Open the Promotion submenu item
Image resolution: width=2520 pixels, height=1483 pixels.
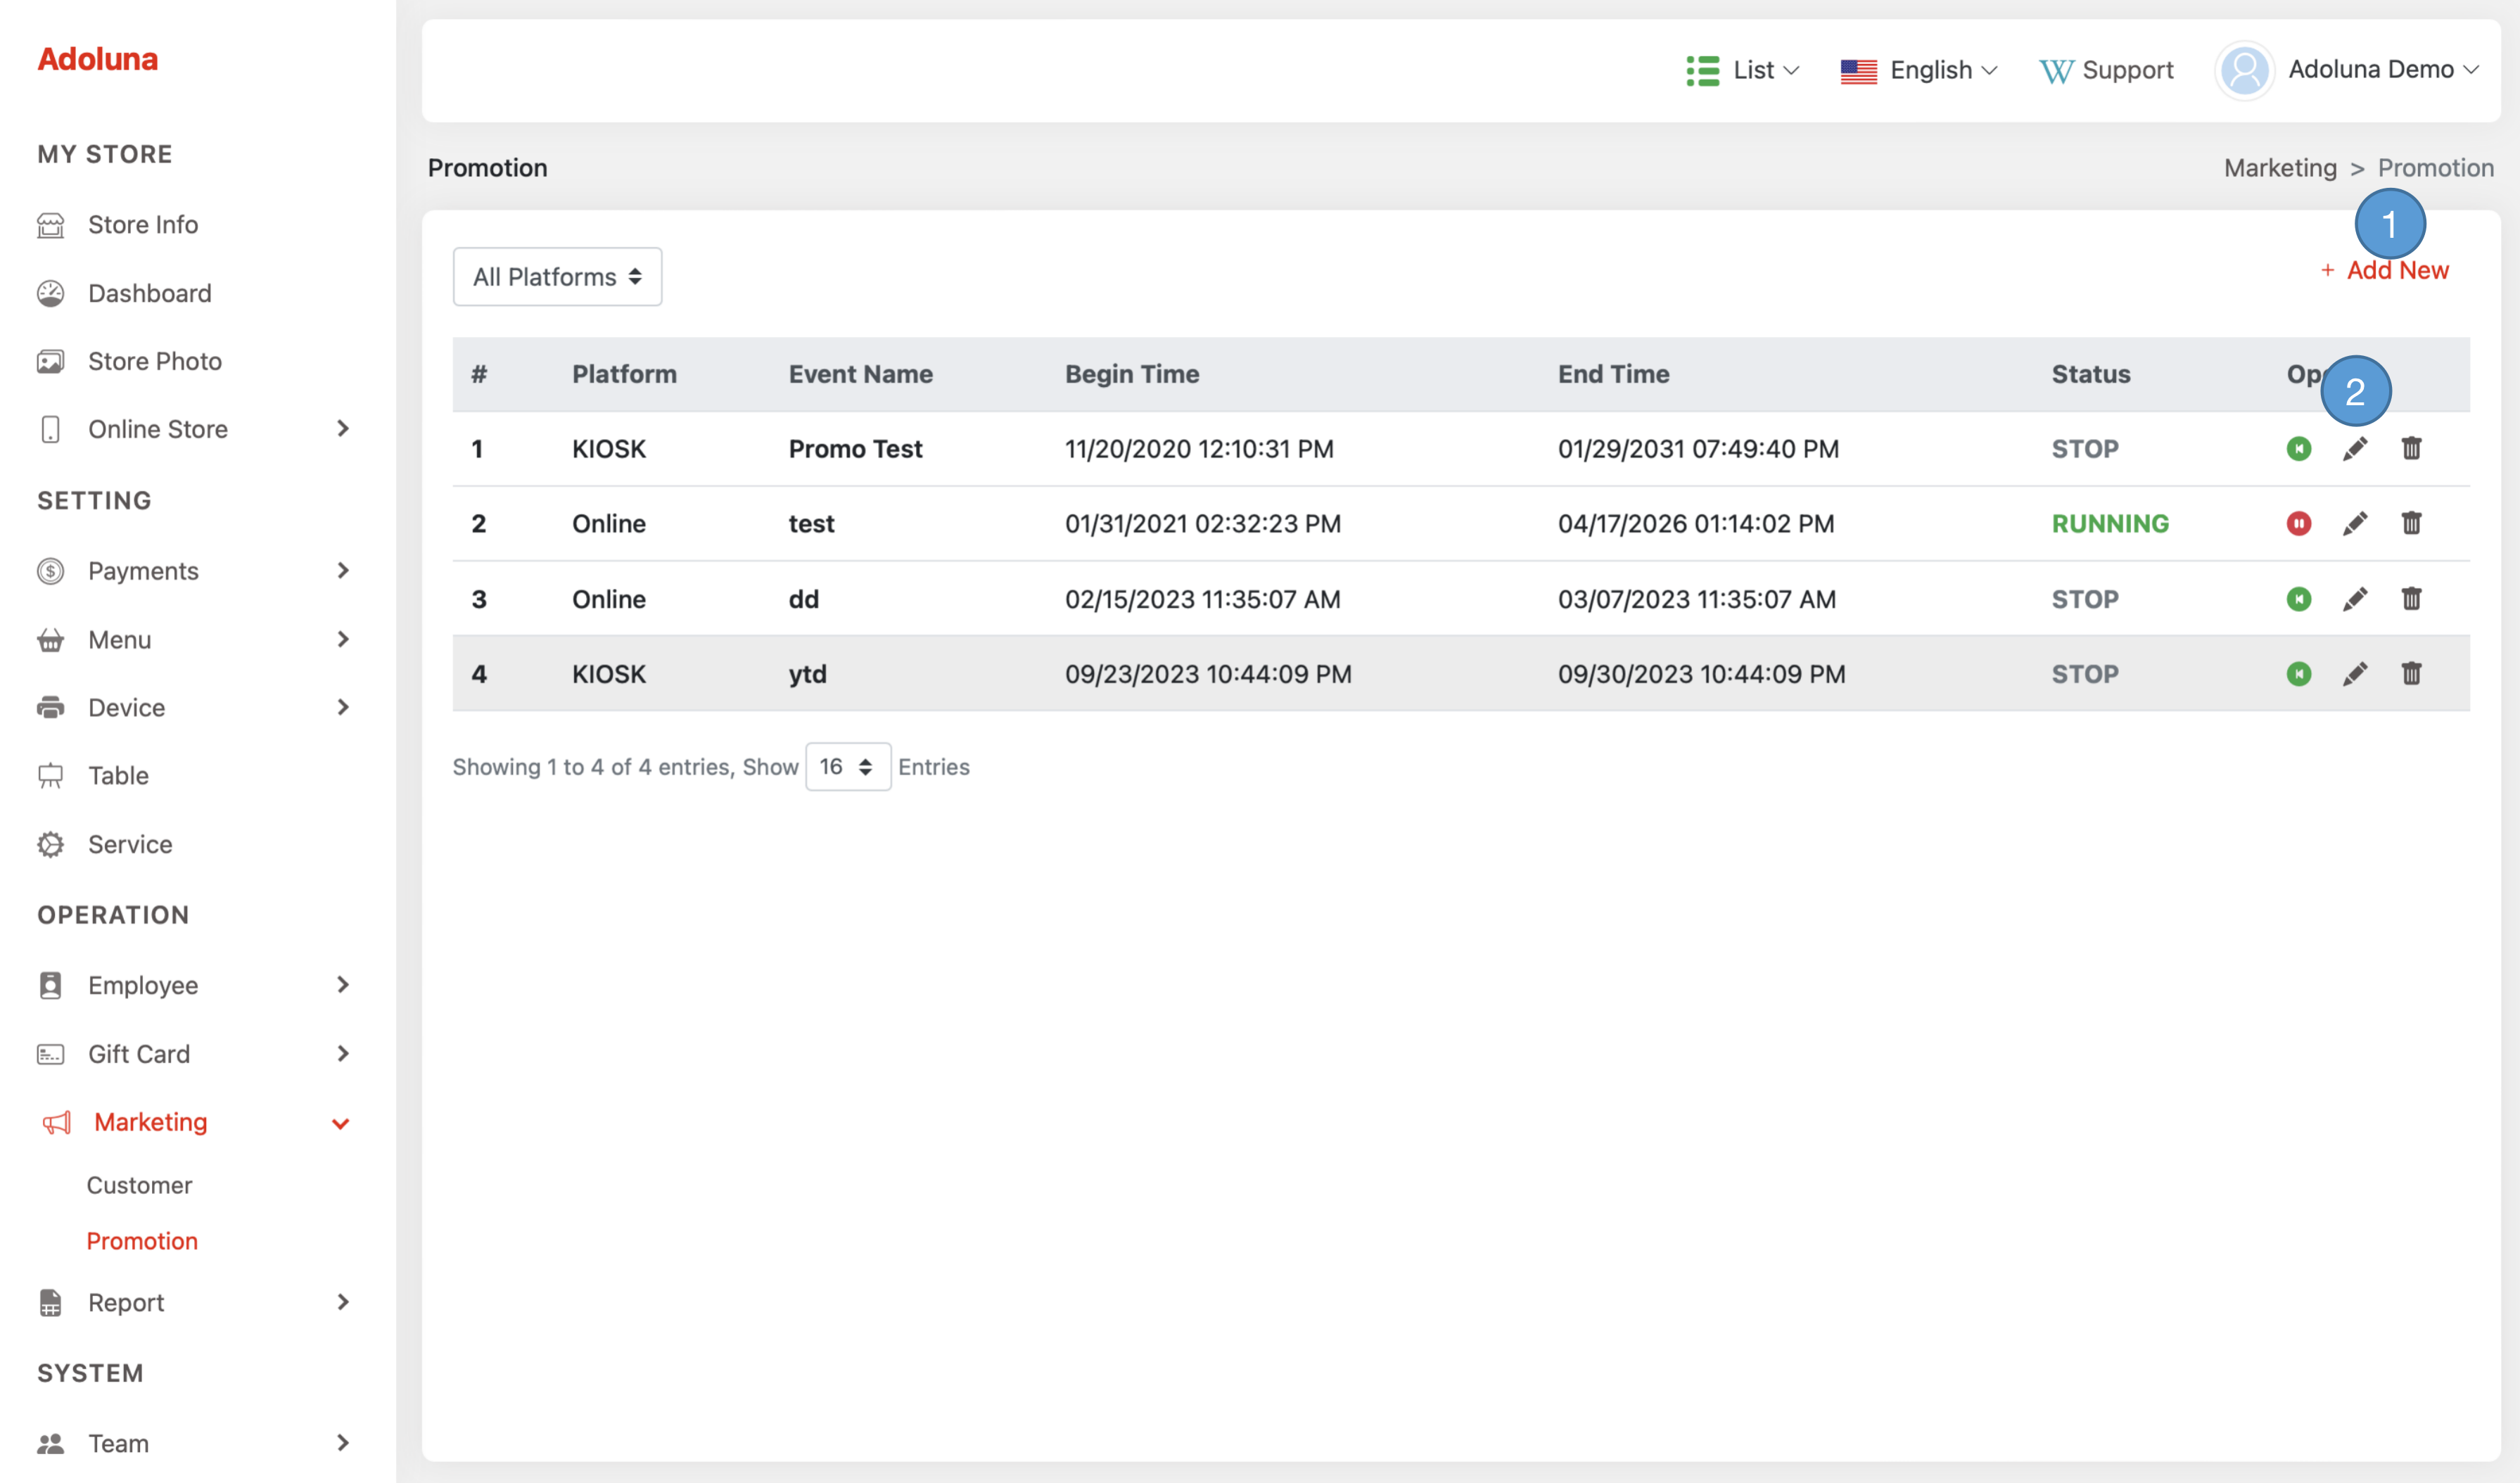[142, 1241]
